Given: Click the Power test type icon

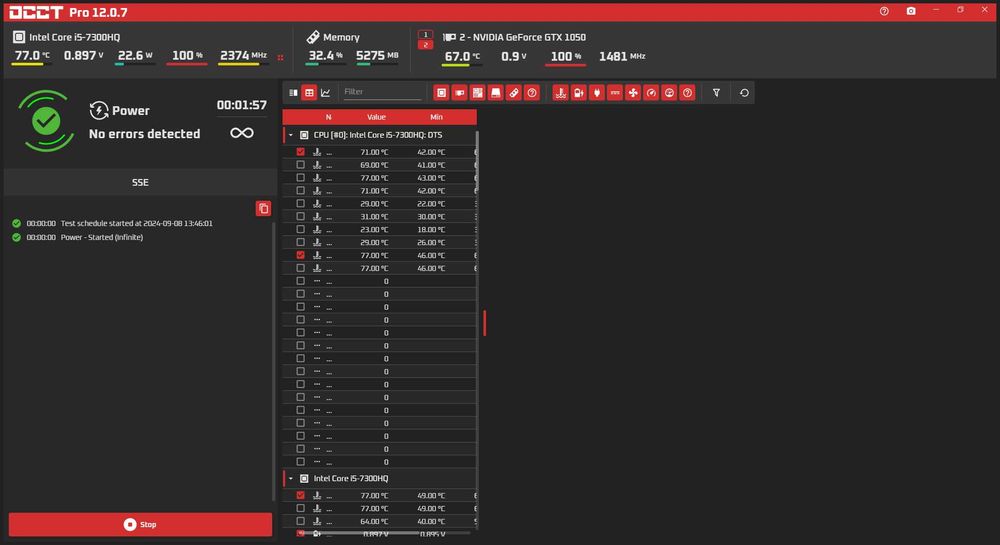Looking at the screenshot, I should (98, 110).
